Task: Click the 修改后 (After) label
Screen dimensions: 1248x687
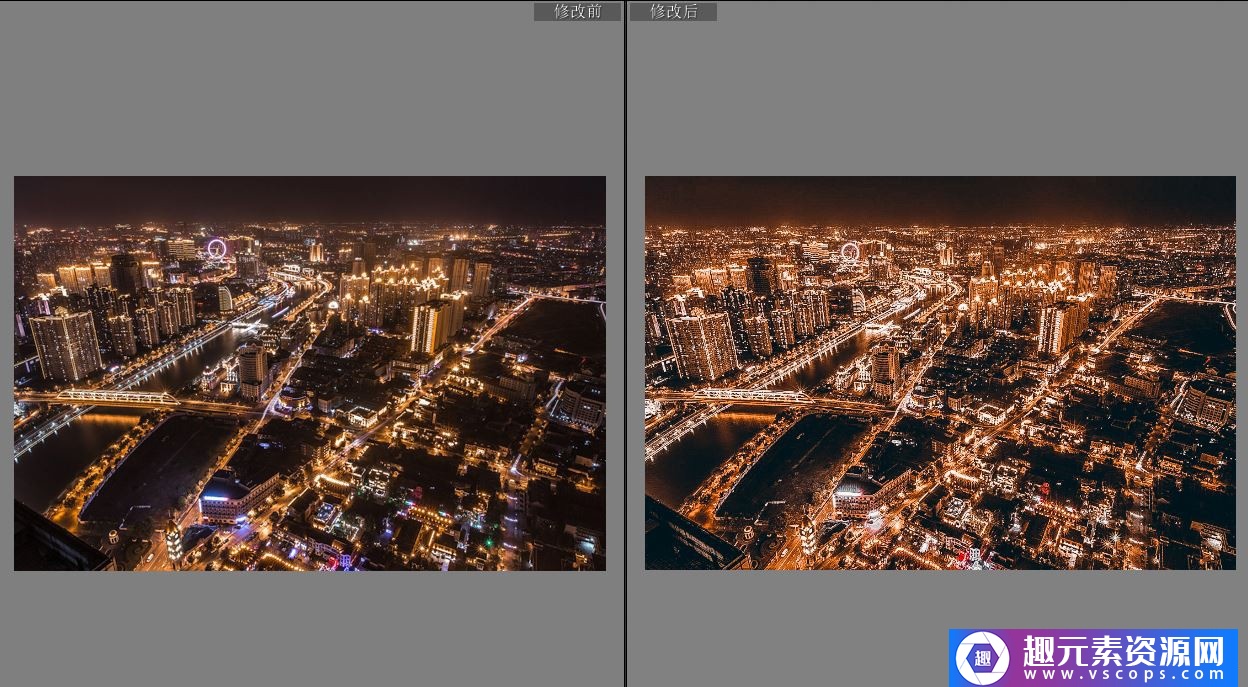Action: 673,11
